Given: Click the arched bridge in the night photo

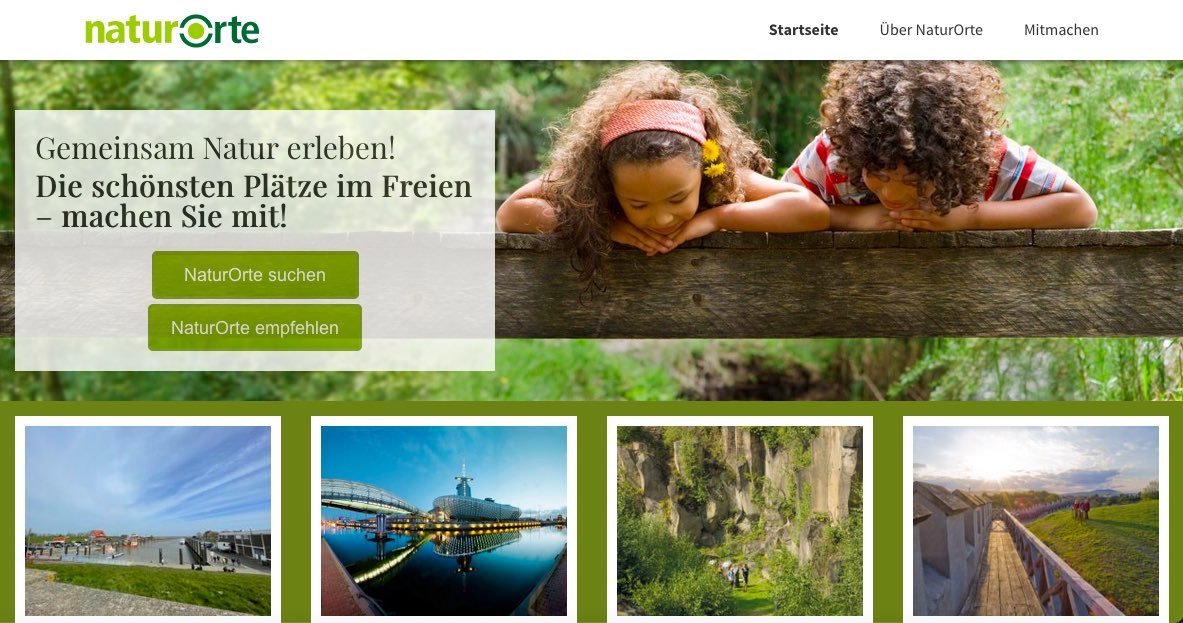Looking at the screenshot, I should 370,496.
